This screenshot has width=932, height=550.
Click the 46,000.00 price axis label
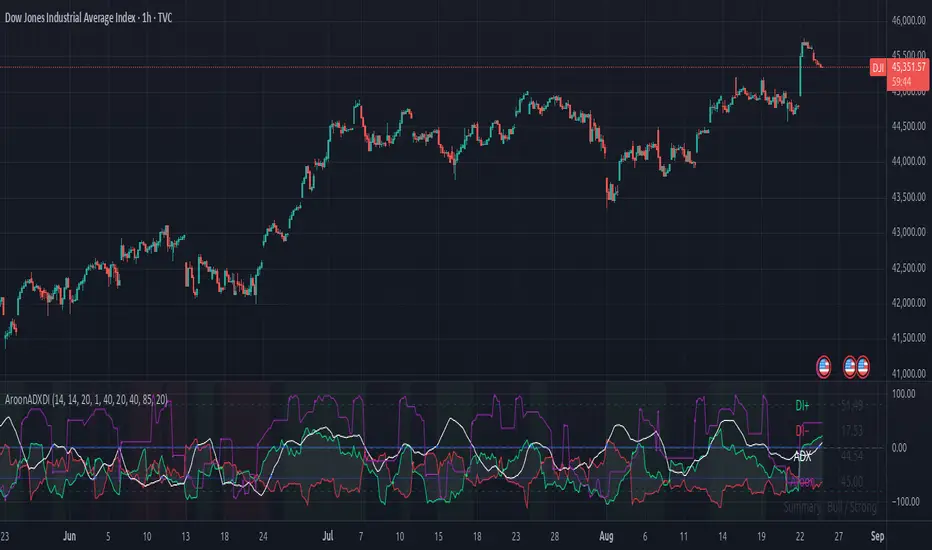point(908,20)
